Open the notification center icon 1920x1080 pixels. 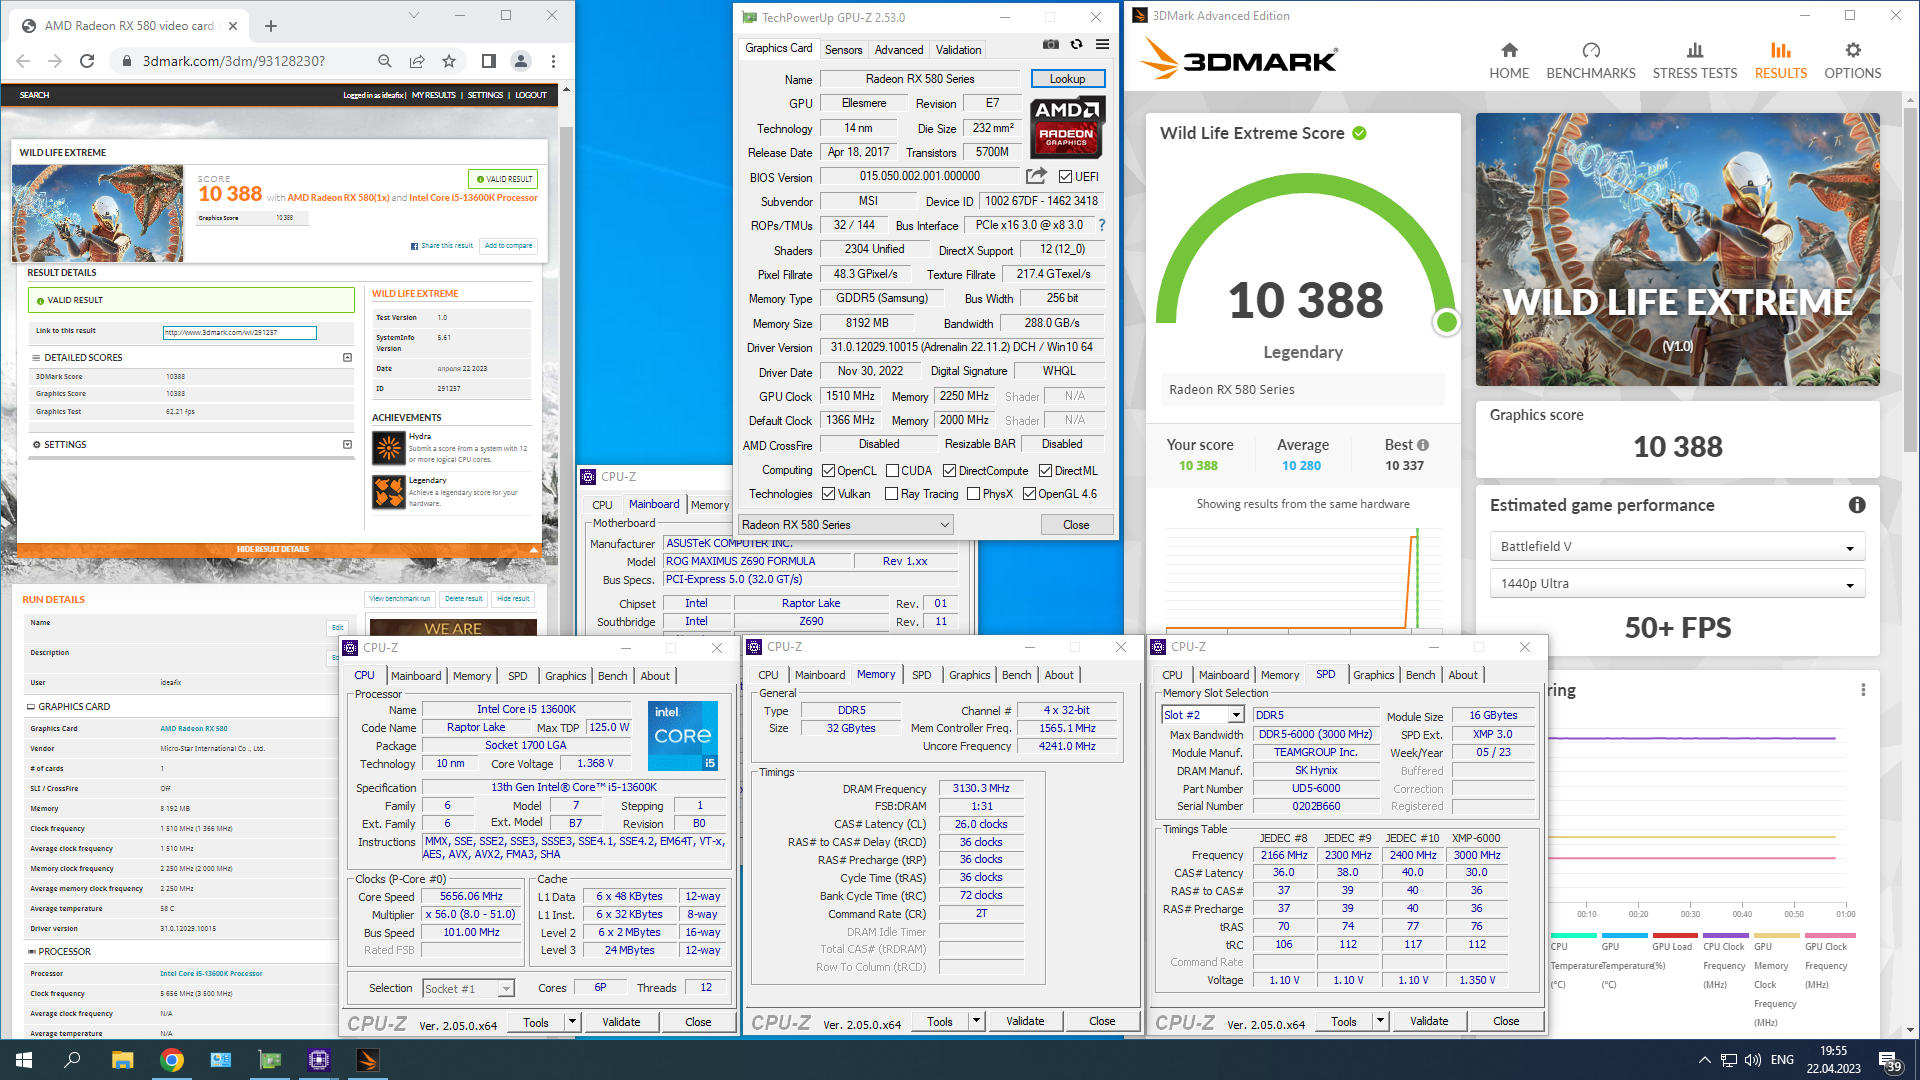click(1889, 1060)
